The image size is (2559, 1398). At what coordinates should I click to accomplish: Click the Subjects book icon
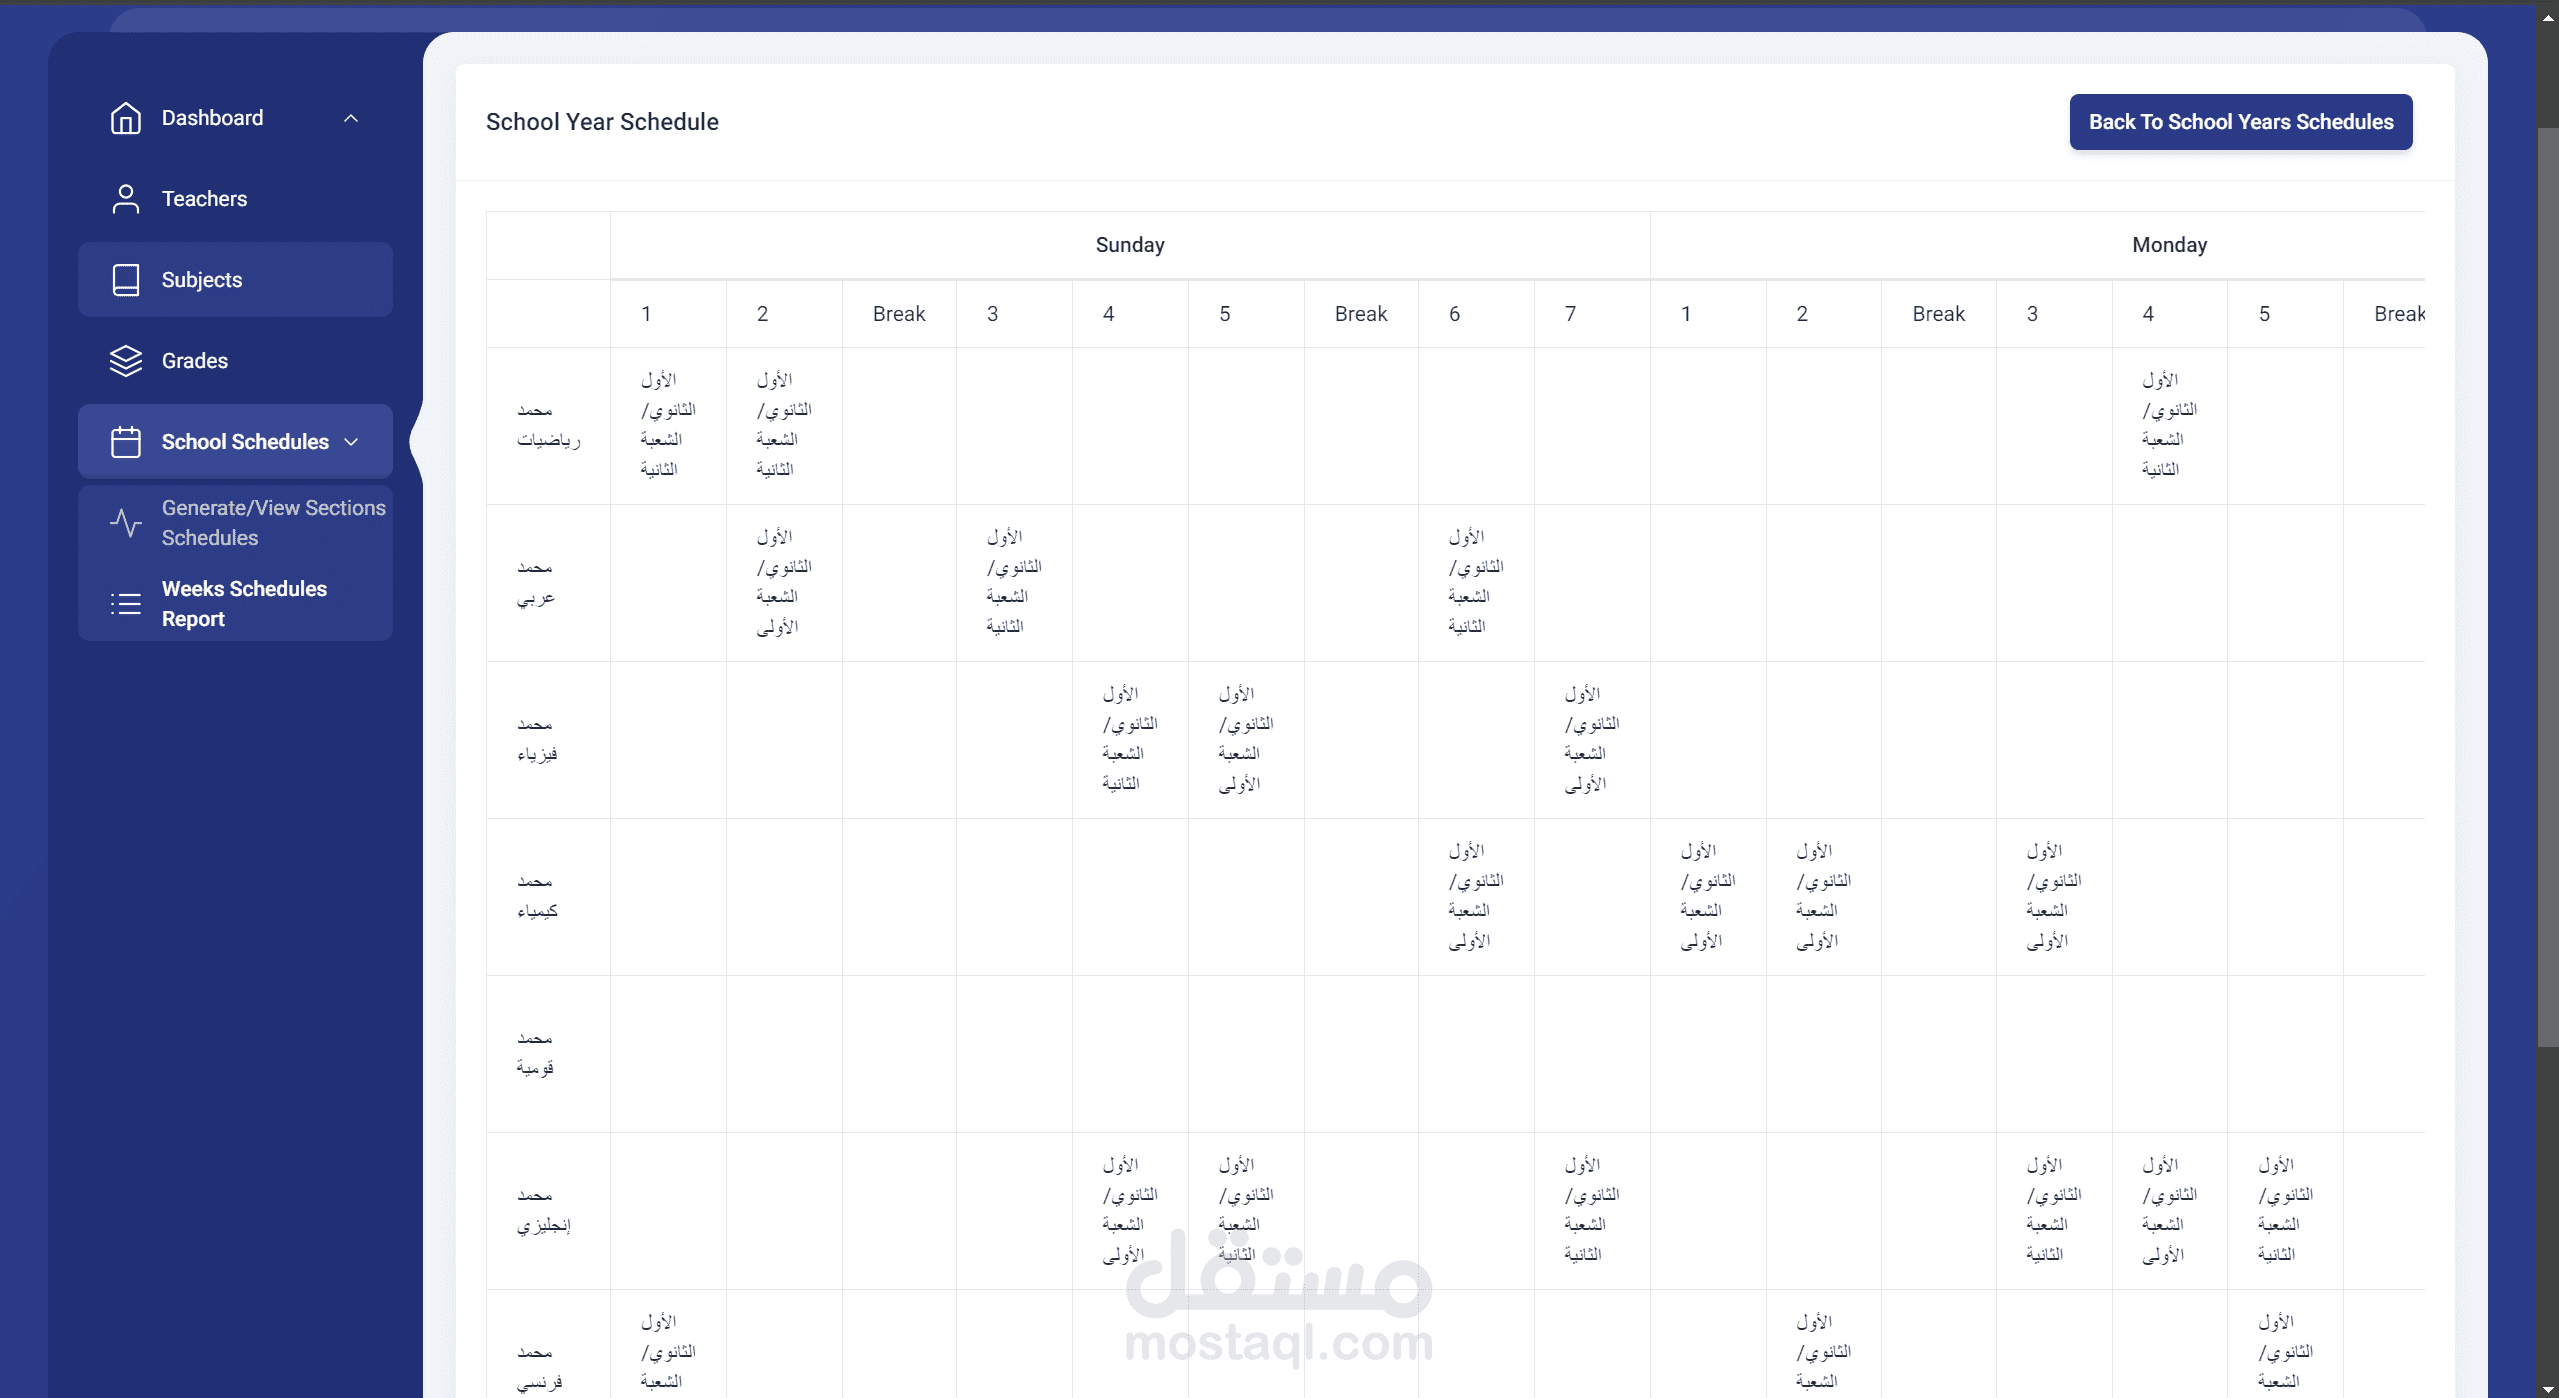coord(126,280)
